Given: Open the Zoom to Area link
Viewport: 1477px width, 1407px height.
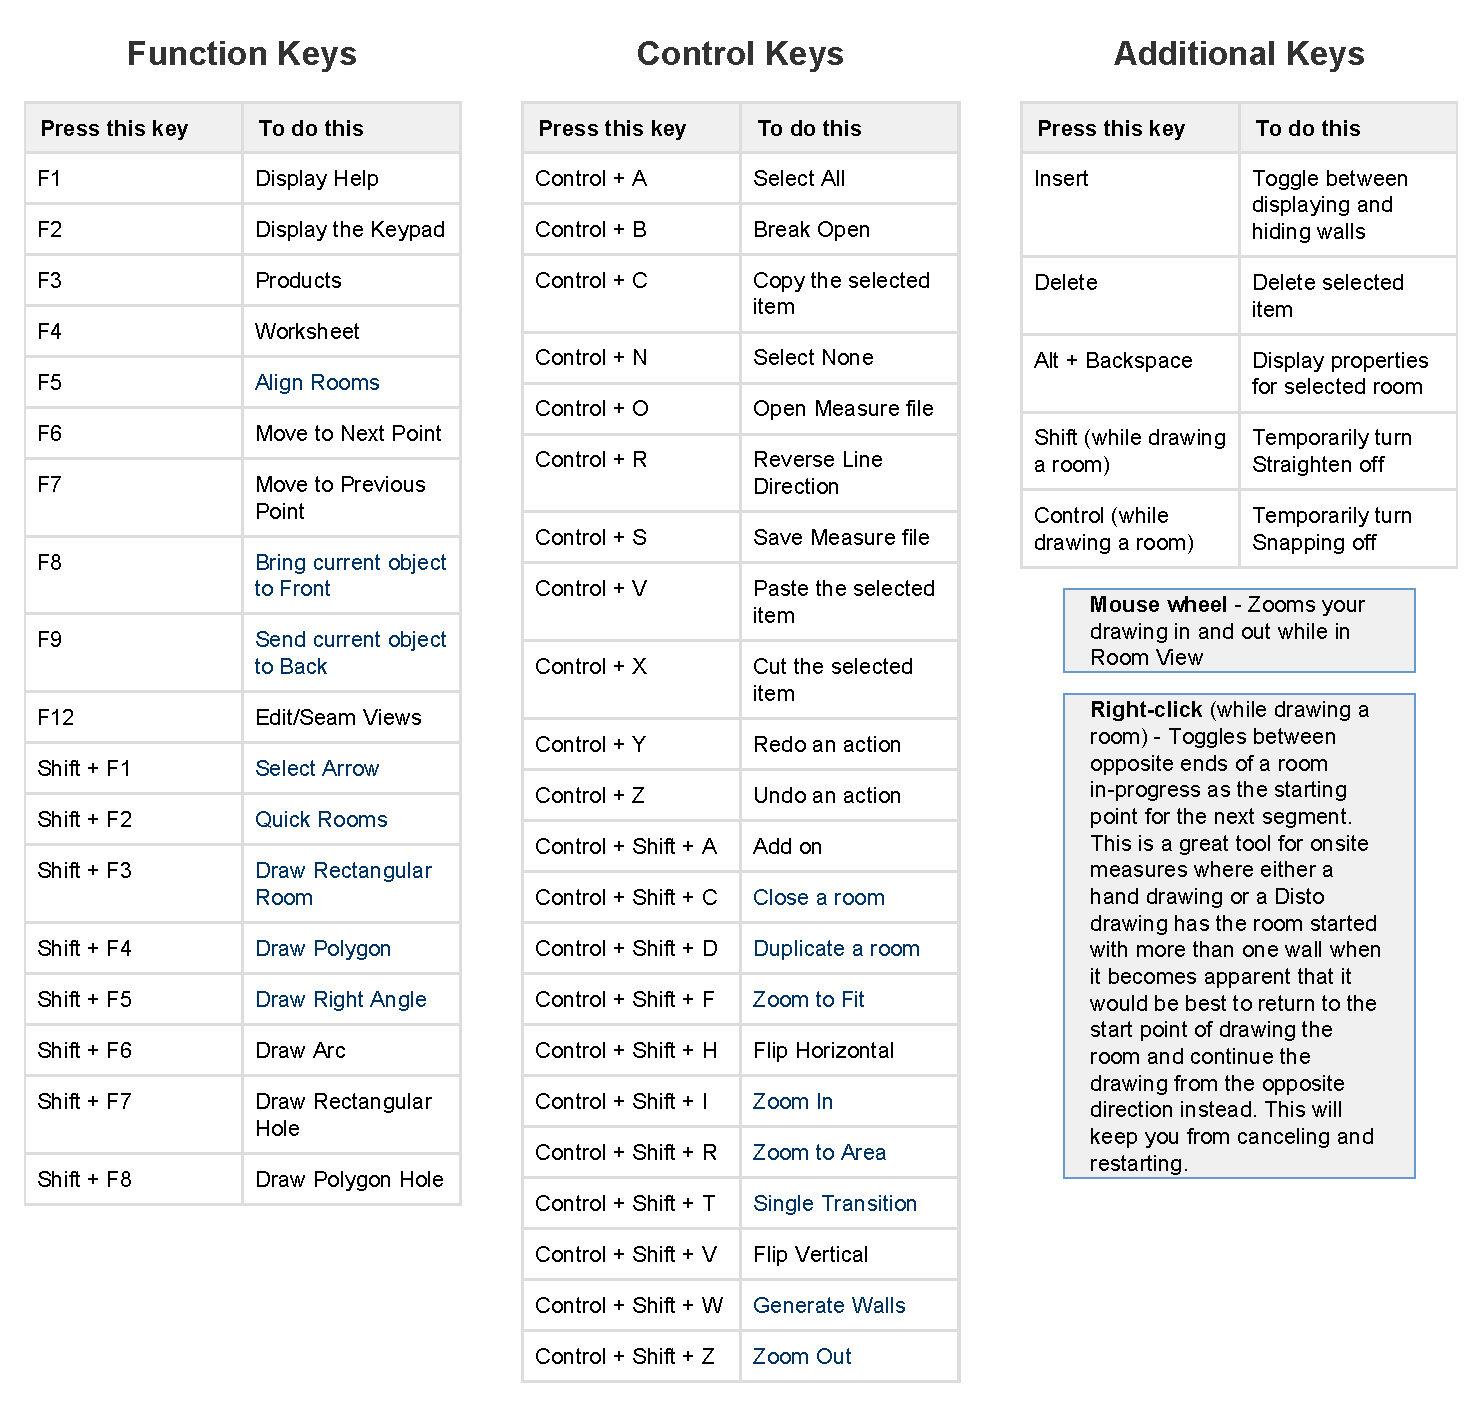Looking at the screenshot, I should coord(819,1152).
